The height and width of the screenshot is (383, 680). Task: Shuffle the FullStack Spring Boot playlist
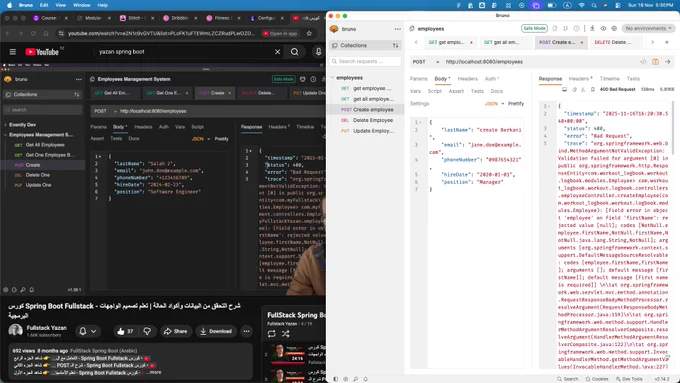coord(285,334)
